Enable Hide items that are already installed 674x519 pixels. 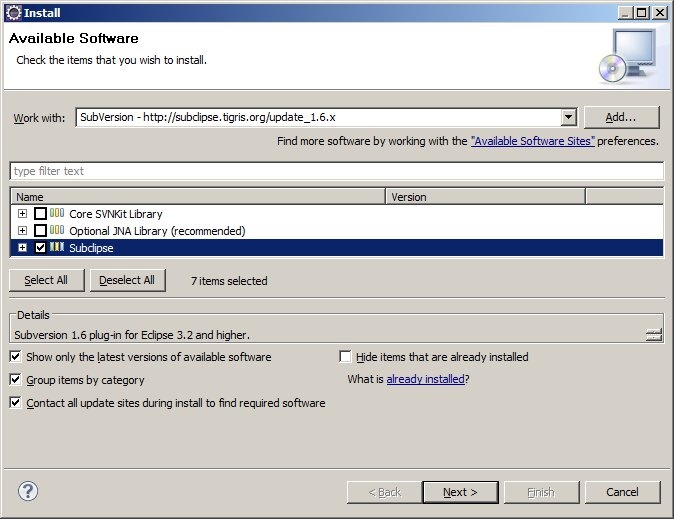[x=346, y=357]
